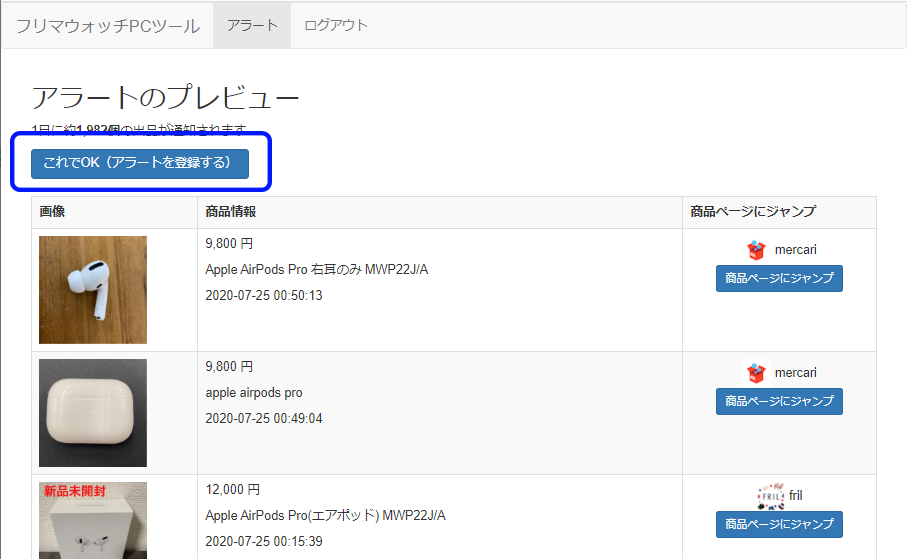Jump to product page for 'apple airpods pro'
The width and height of the screenshot is (907, 559).
coord(779,401)
